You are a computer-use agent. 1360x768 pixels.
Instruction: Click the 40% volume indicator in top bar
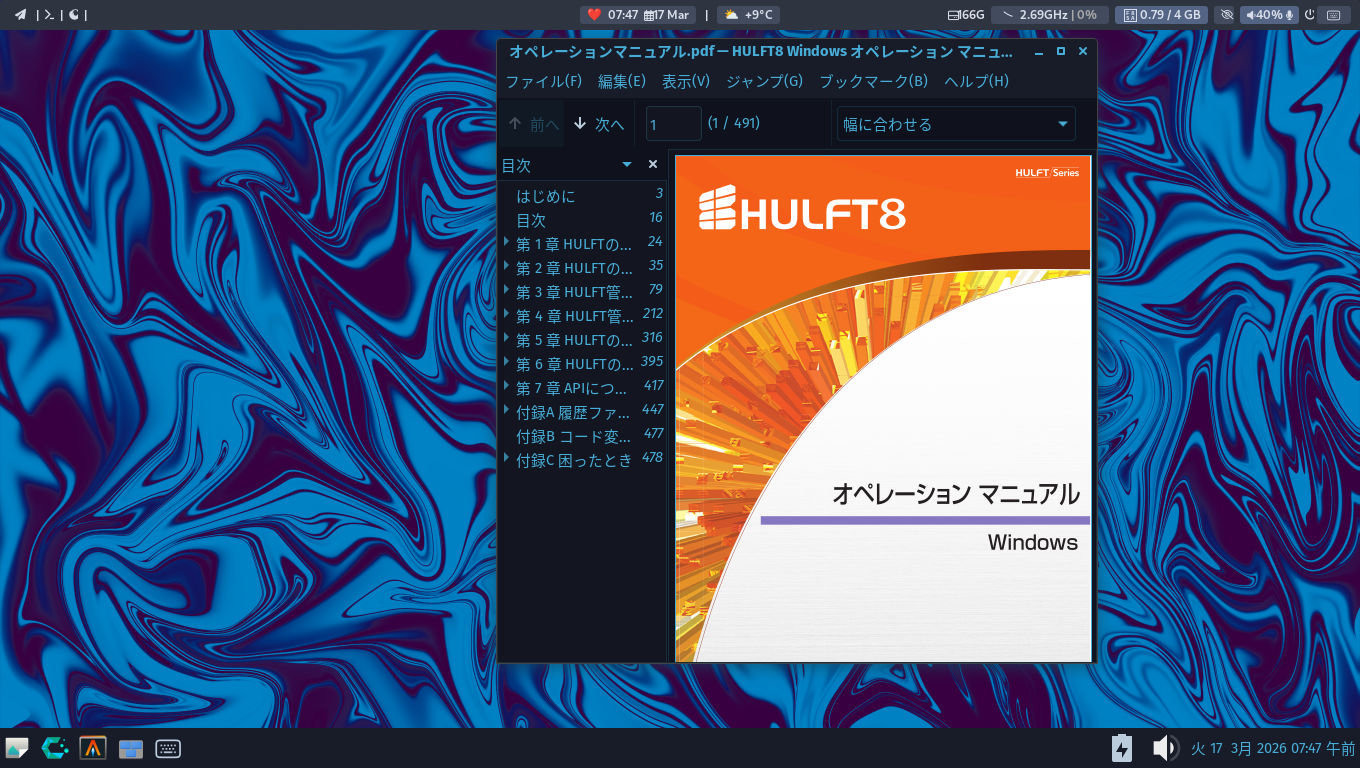1270,14
